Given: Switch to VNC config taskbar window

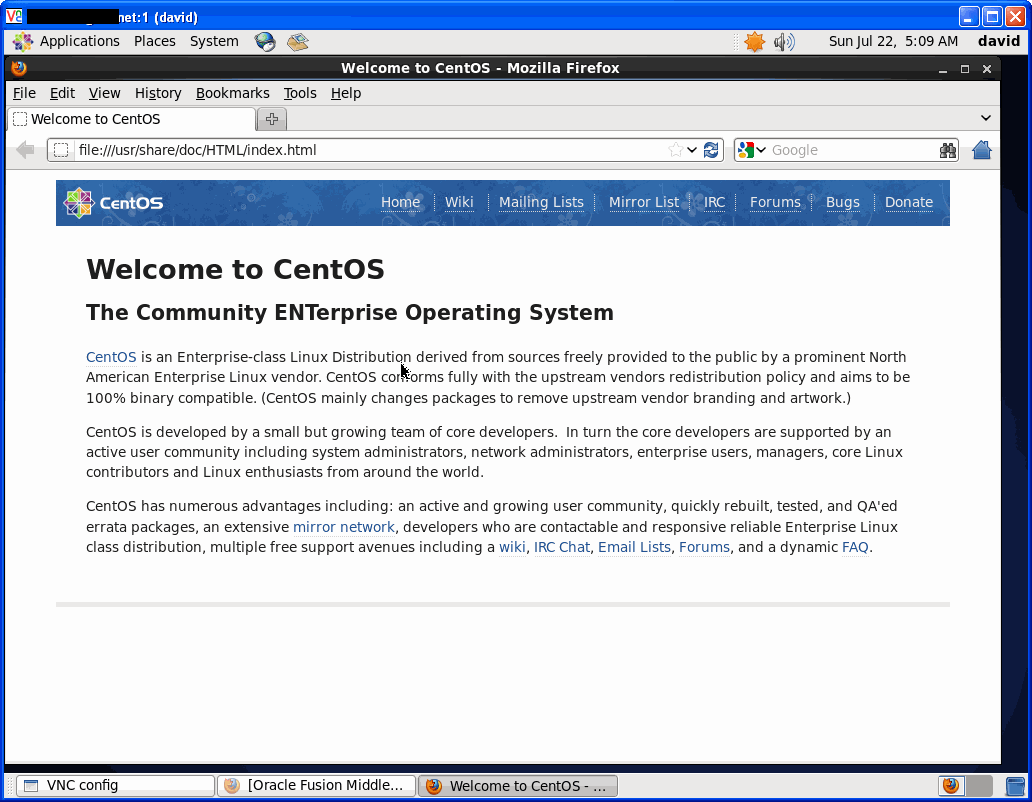Looking at the screenshot, I should pos(115,786).
